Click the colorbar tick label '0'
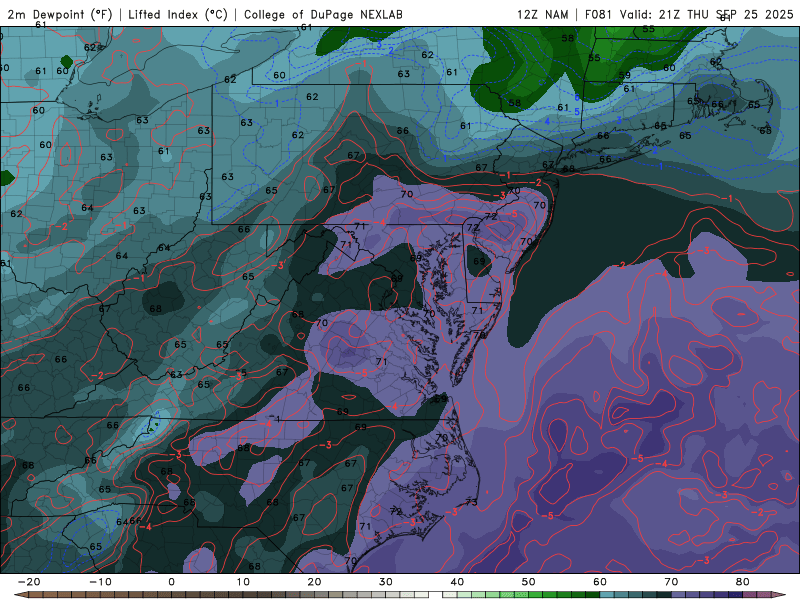This screenshot has width=800, height=600. click(x=171, y=582)
